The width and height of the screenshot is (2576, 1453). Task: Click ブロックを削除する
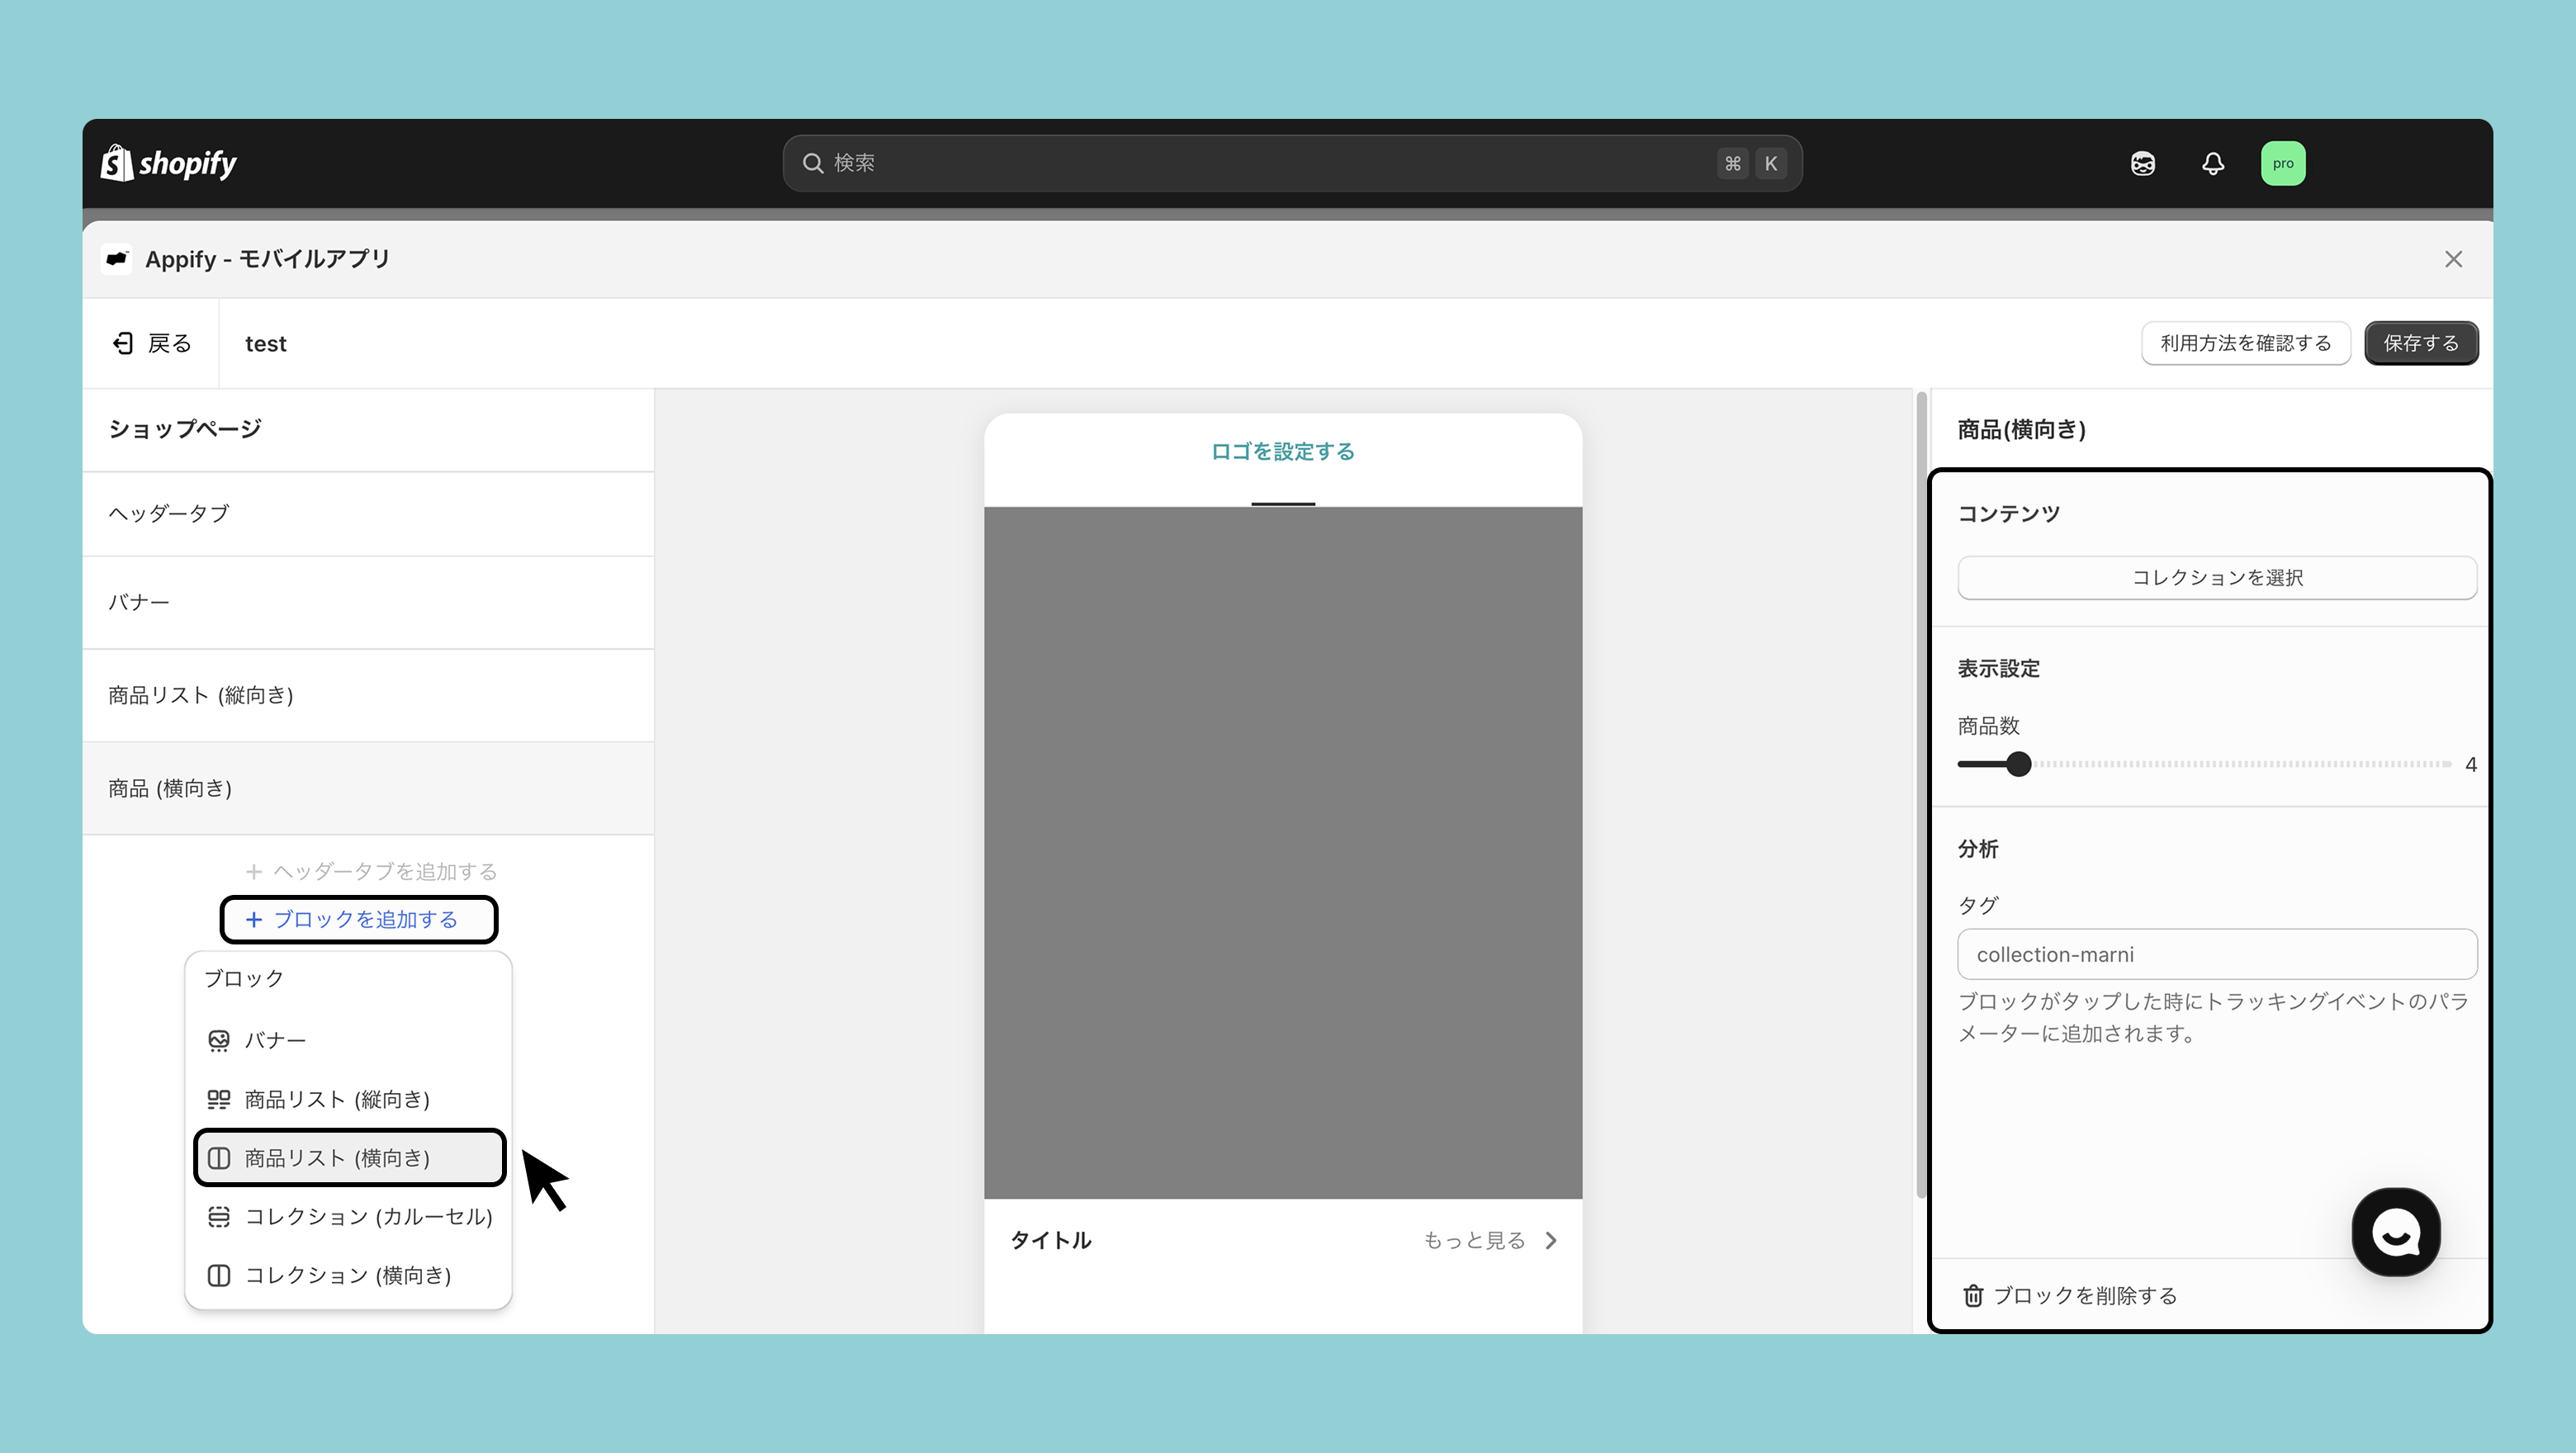tap(2070, 1295)
